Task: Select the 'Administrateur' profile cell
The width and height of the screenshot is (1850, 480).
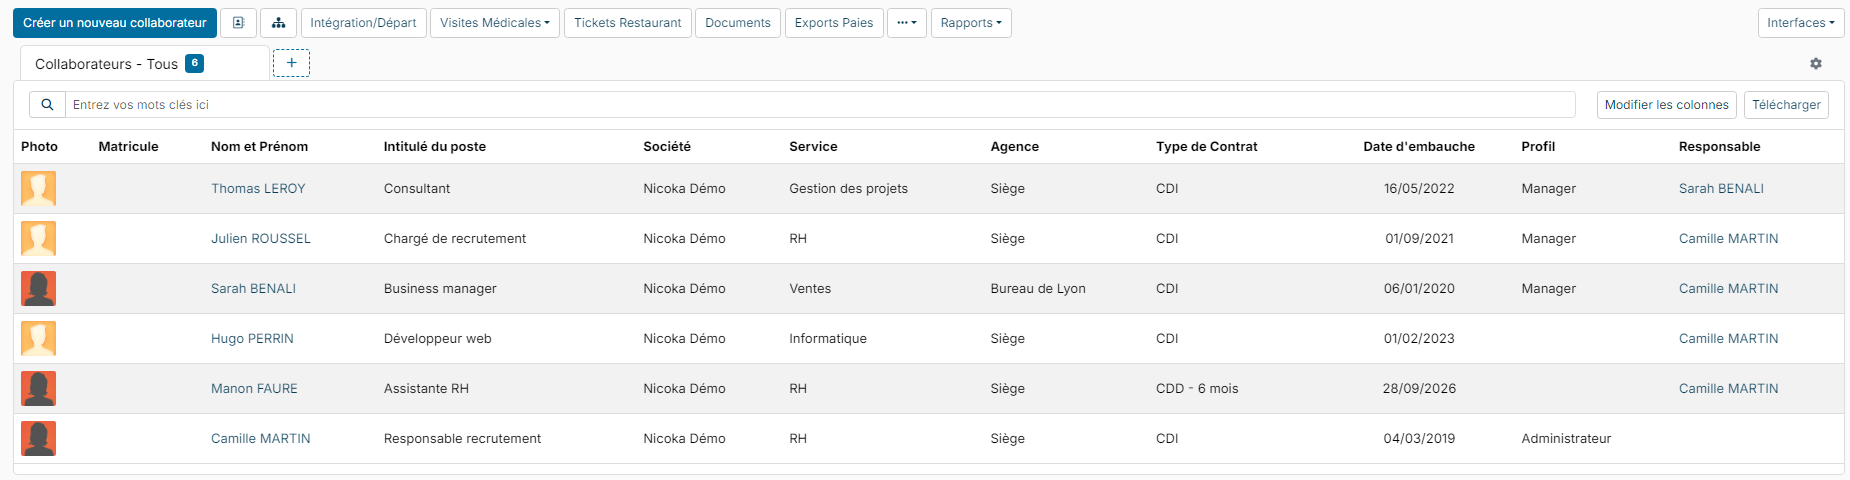Action: (x=1566, y=438)
